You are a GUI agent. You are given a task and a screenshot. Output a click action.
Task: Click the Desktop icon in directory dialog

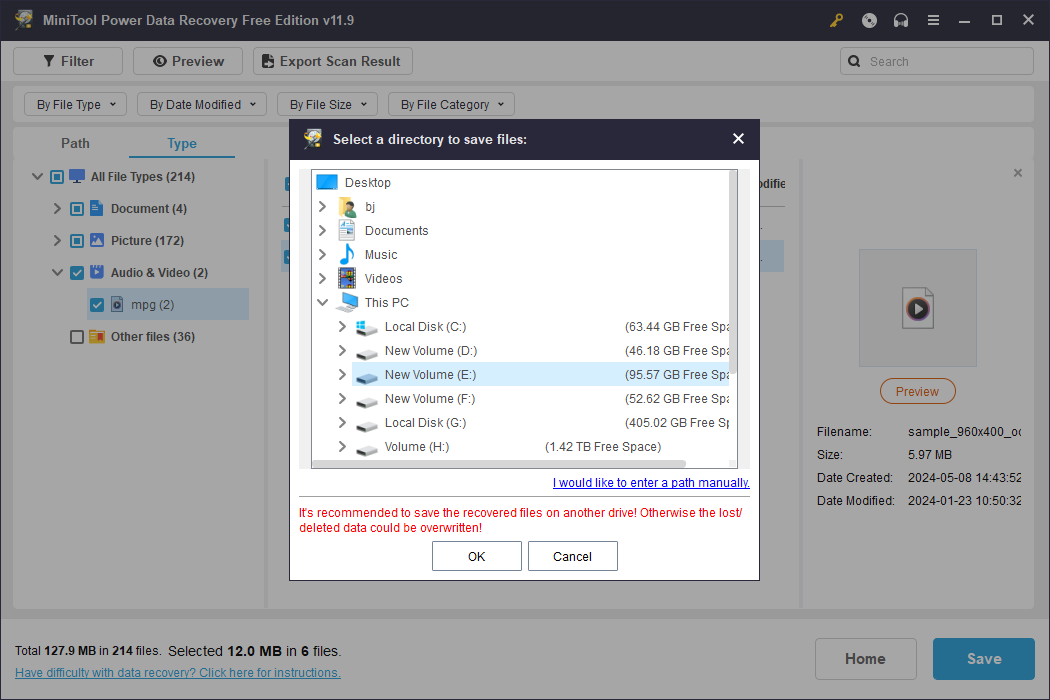coord(327,182)
